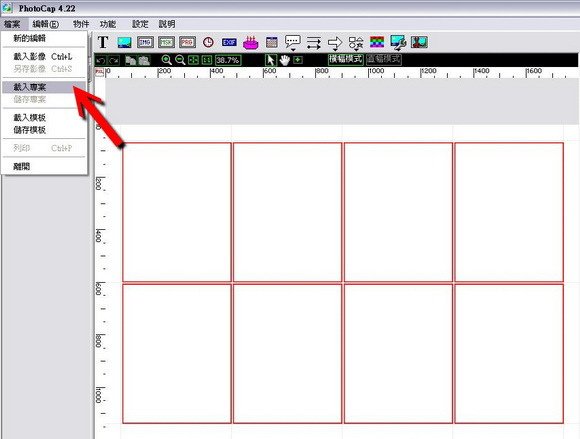Click the zoom out magnifier icon
This screenshot has width=580, height=439.
[x=180, y=60]
